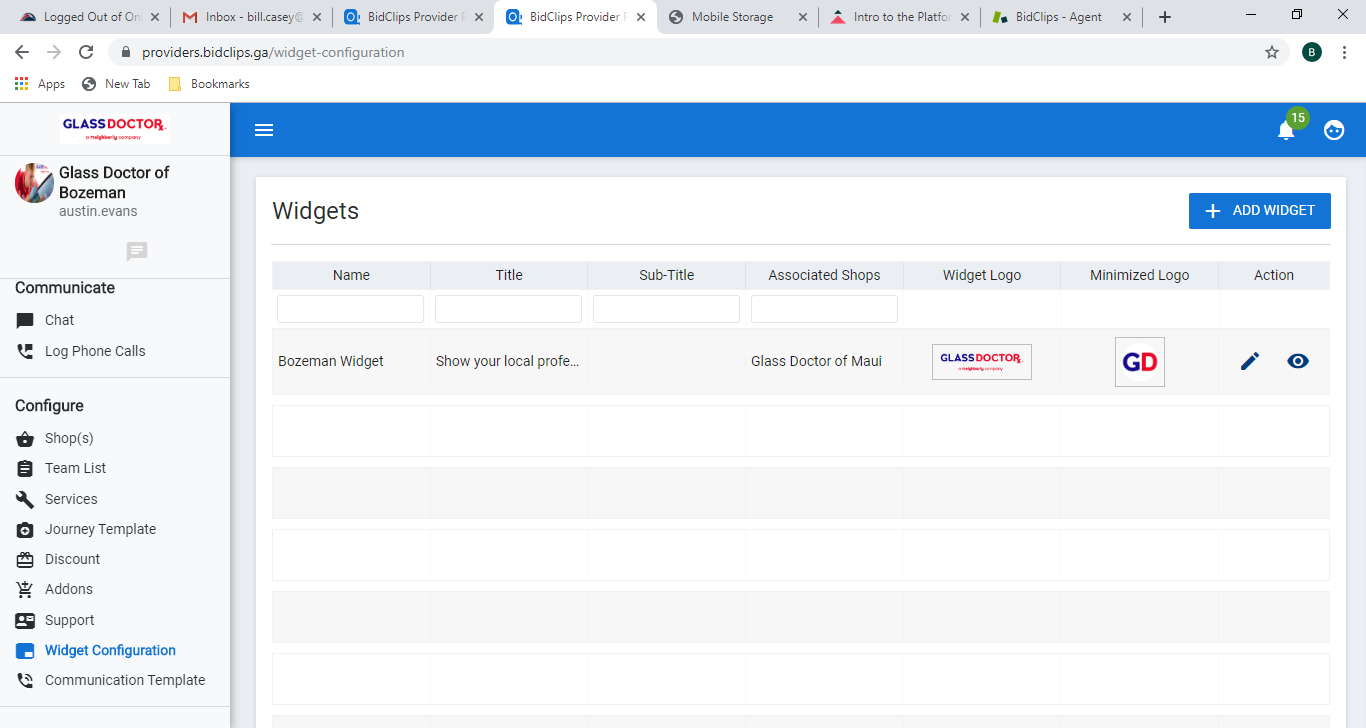Click the Associated Shops filter input

coord(824,309)
